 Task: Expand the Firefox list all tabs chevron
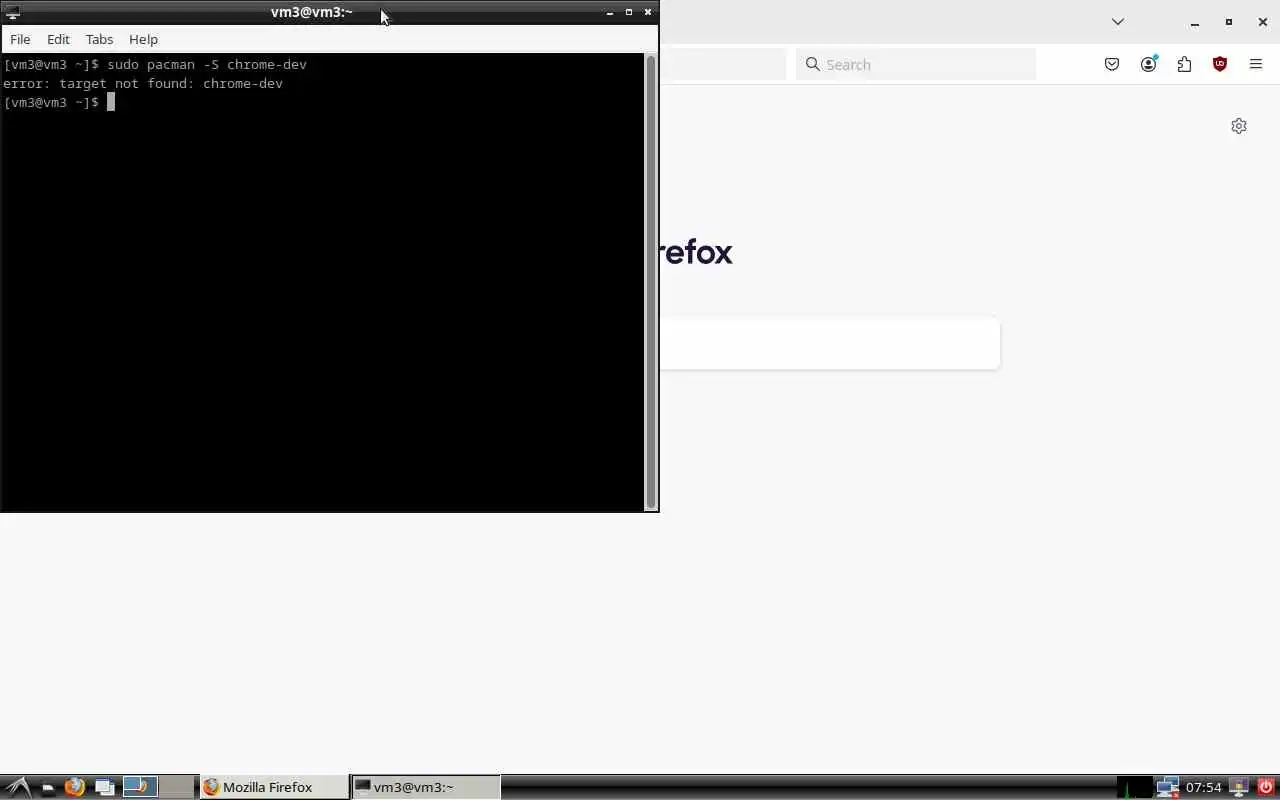(x=1118, y=22)
